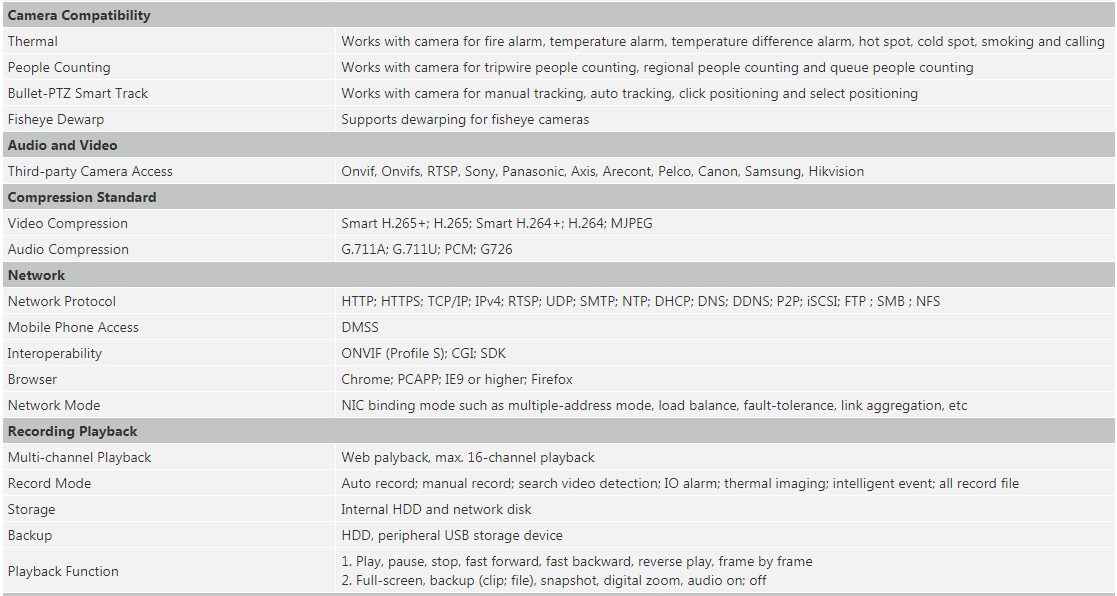The width and height of the screenshot is (1117, 596).
Task: Select the Interoperability ONVIF value text
Action: coord(423,354)
